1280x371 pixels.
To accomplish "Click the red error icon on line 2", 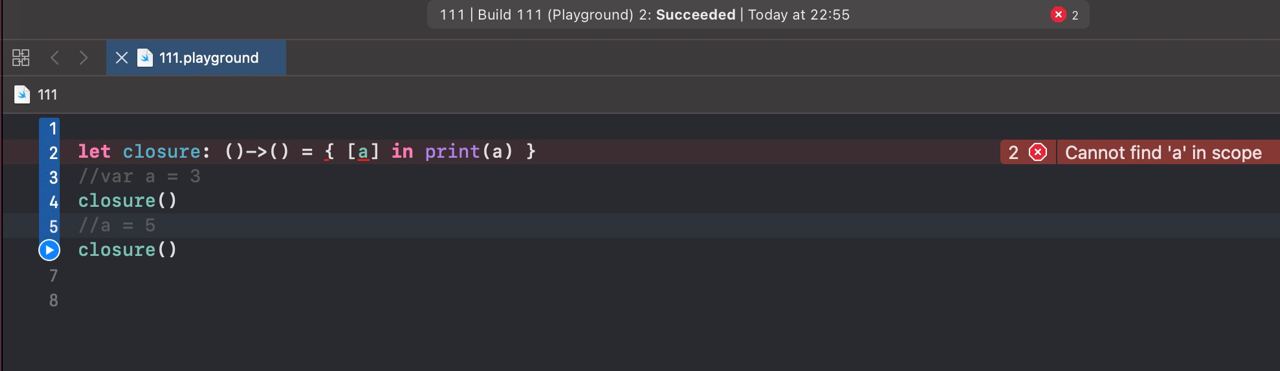I will tap(1038, 152).
